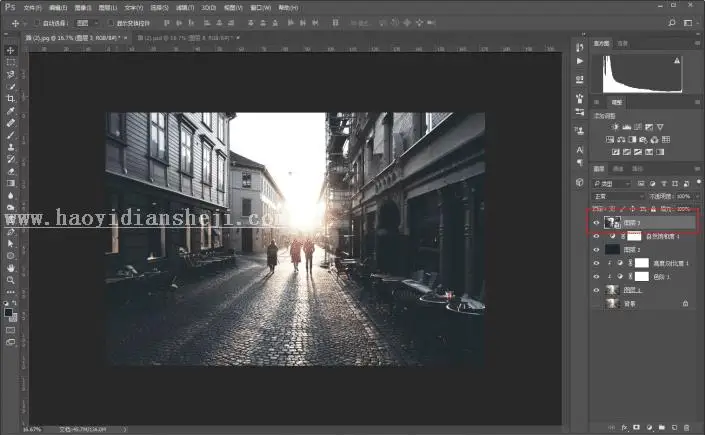Viewport: 705px width, 435px height.
Task: Add an Exposure adjustment from panel
Action: coord(649,127)
